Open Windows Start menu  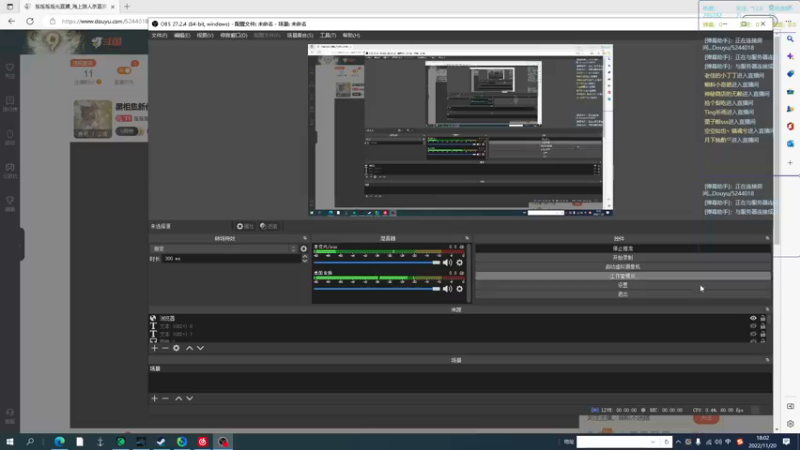[x=10, y=442]
